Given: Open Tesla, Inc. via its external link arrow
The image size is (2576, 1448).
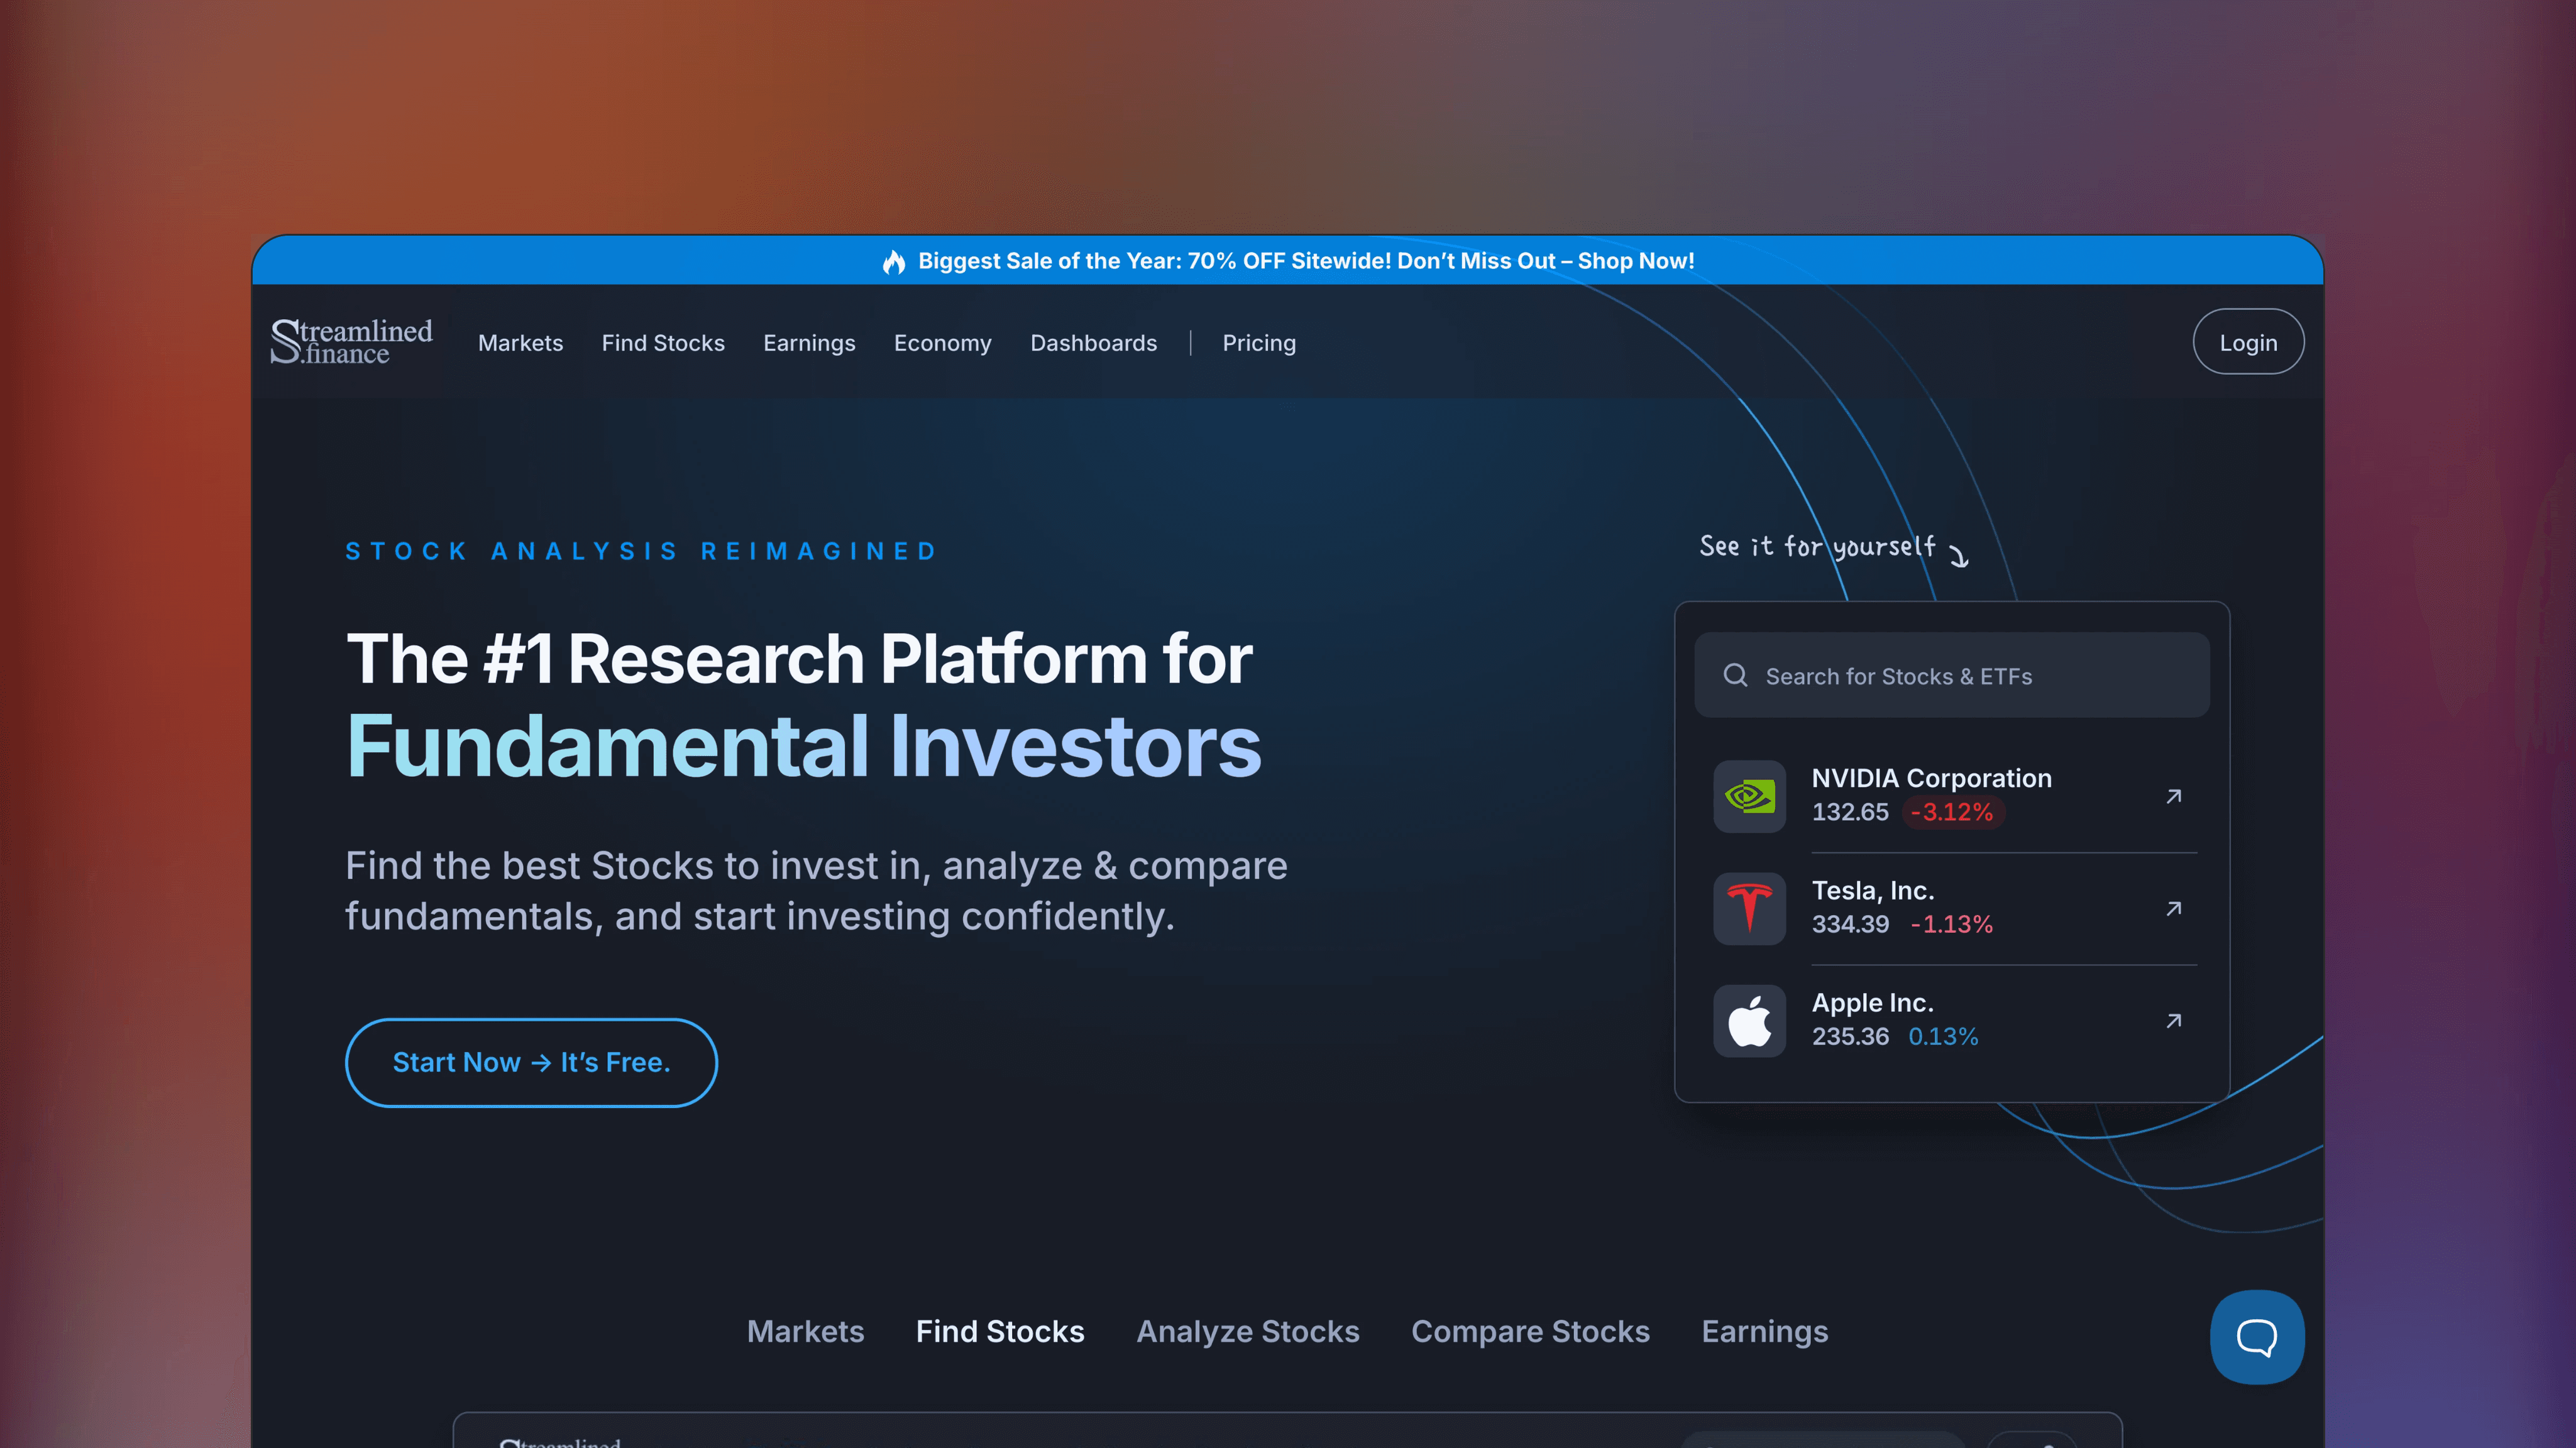Looking at the screenshot, I should (2175, 909).
